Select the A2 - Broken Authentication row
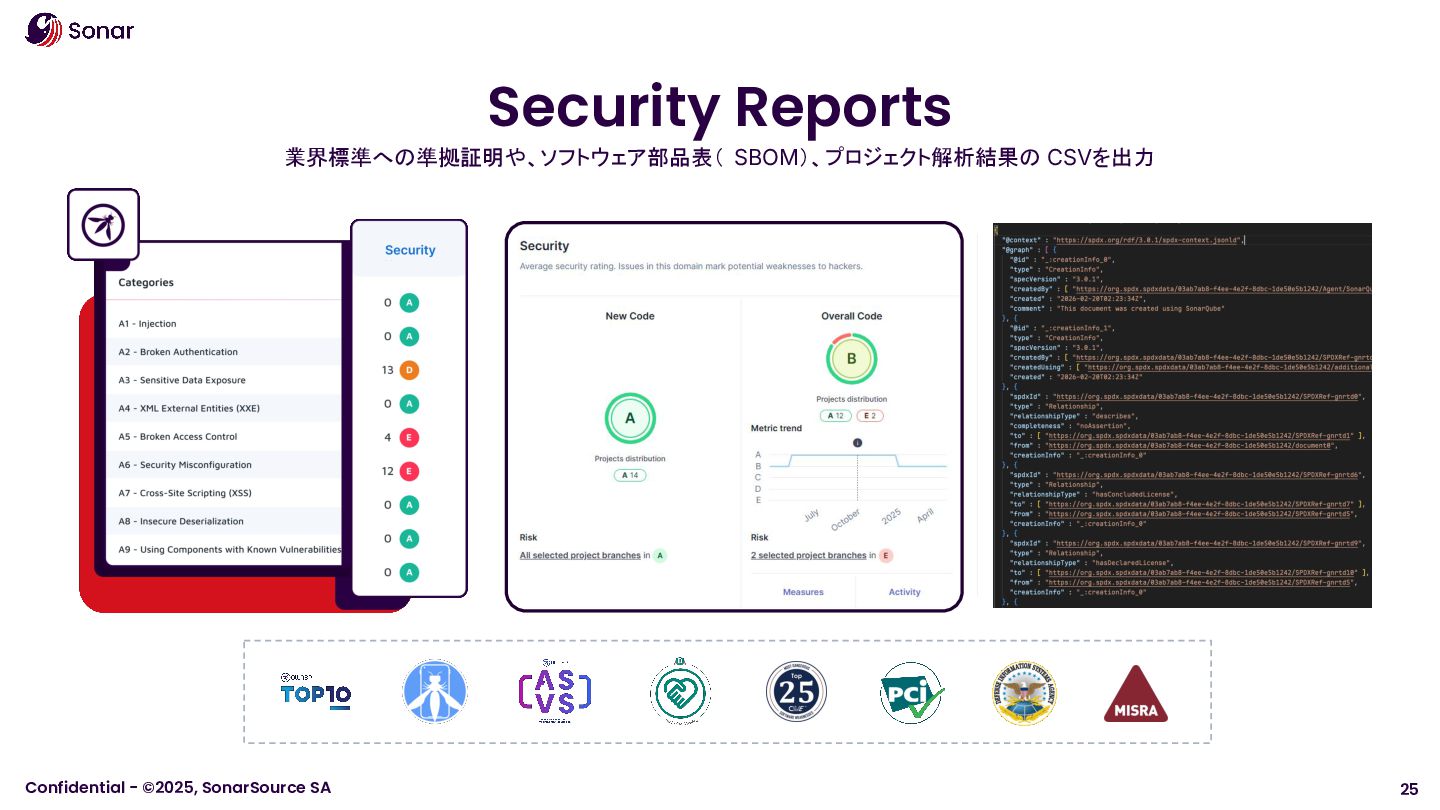 point(224,352)
